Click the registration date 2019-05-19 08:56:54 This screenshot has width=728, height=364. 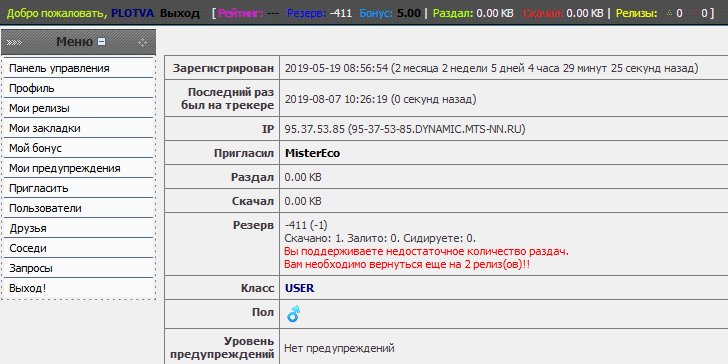[x=336, y=68]
